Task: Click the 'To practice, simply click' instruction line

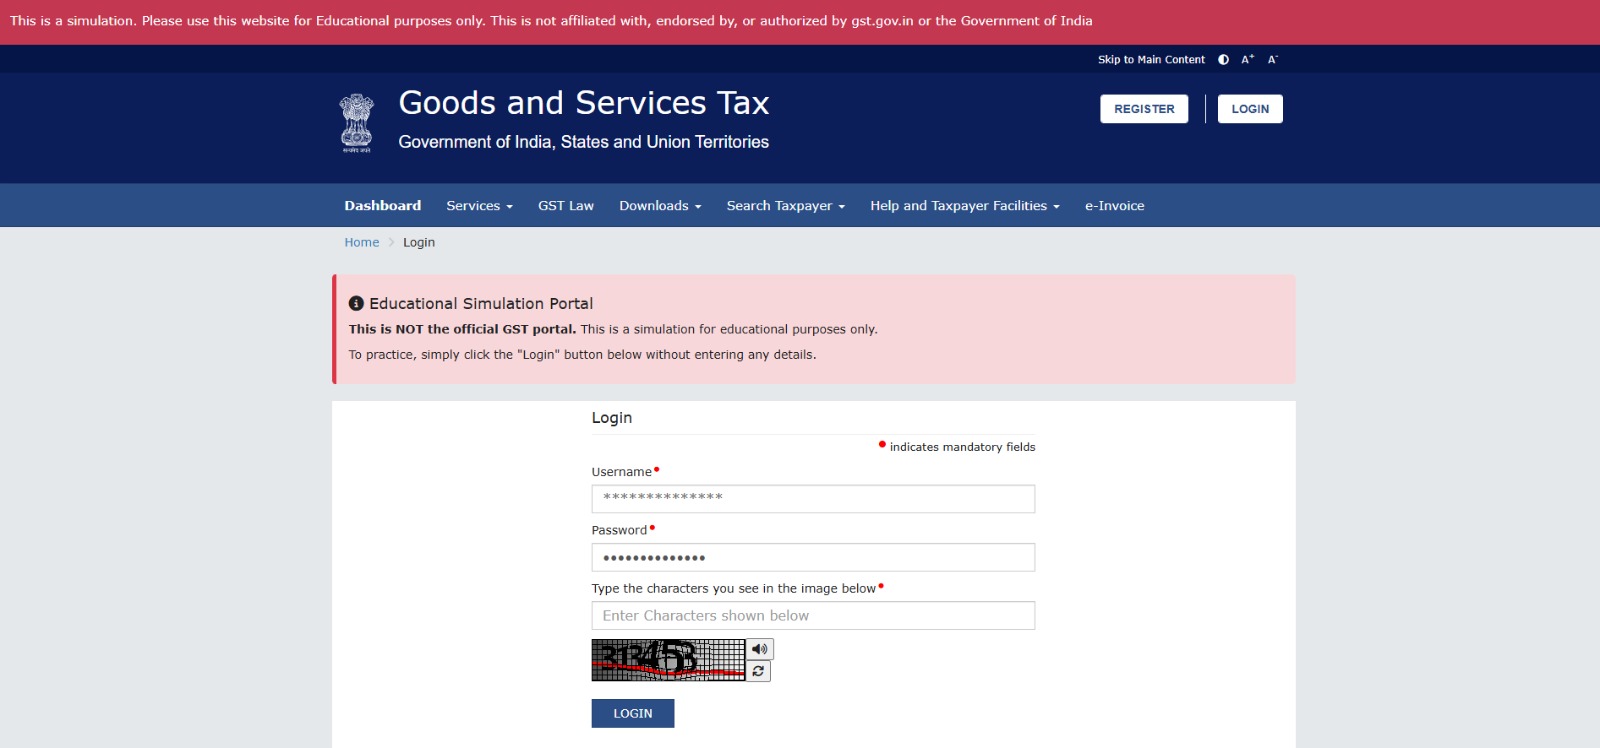Action: [582, 355]
